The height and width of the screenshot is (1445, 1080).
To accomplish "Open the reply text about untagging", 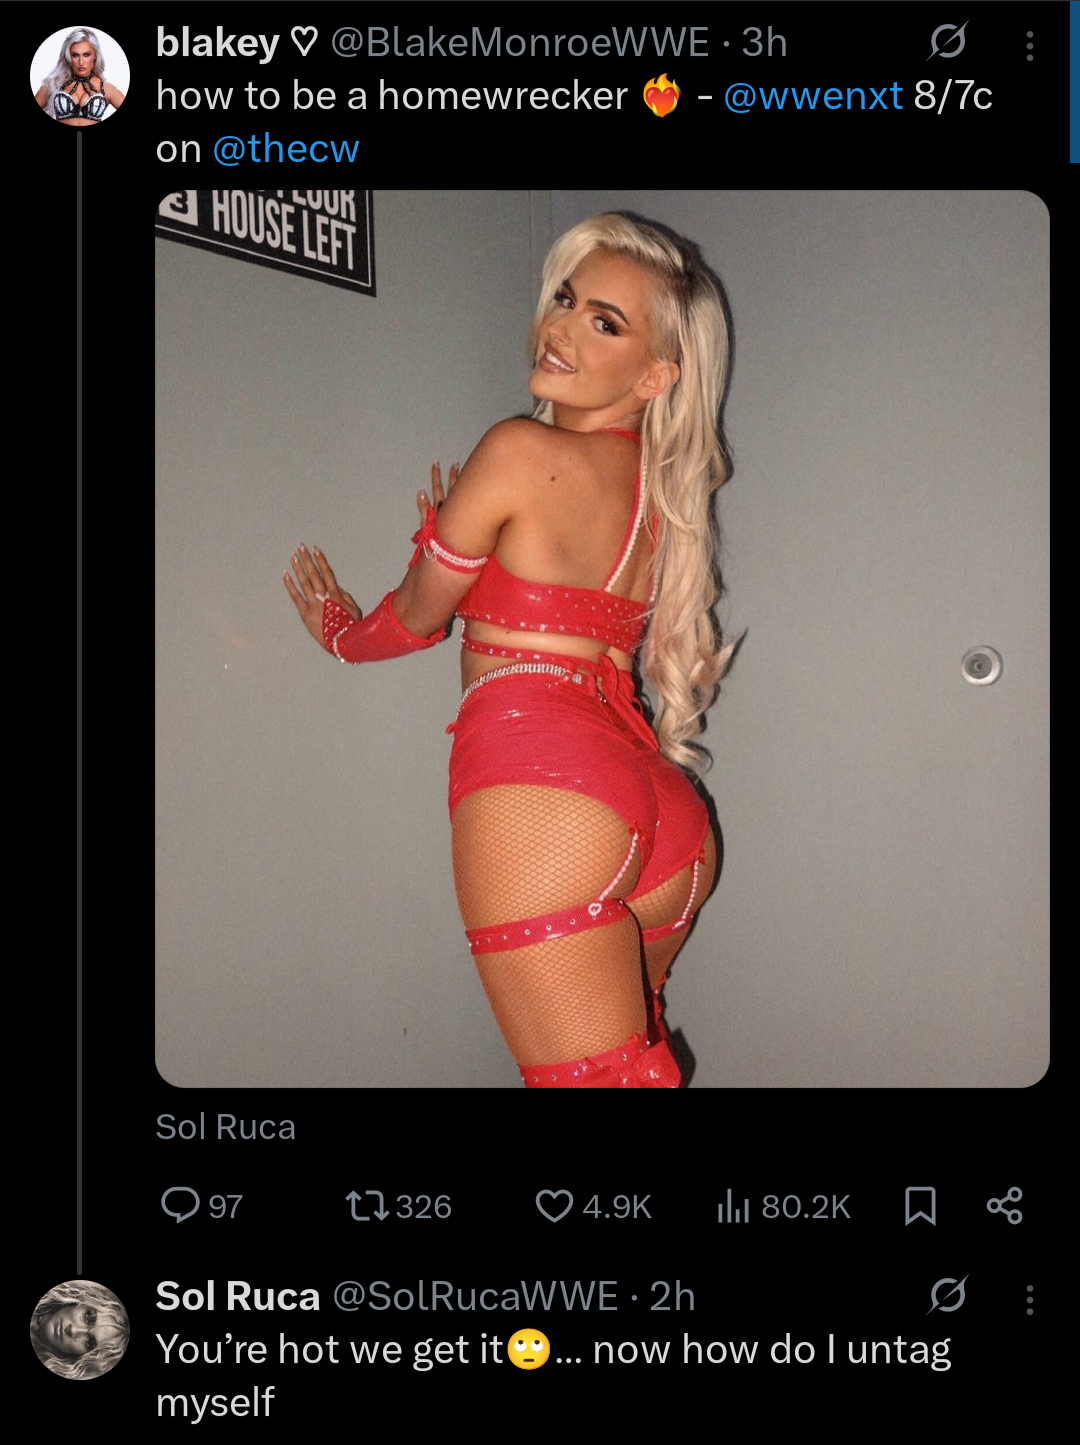I will pos(553,1376).
